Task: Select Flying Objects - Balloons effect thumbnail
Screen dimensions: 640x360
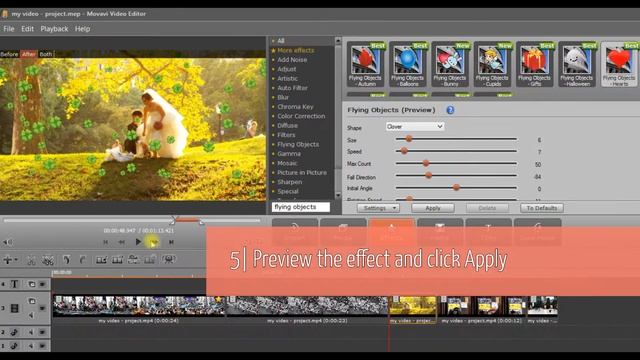Action: (x=408, y=64)
